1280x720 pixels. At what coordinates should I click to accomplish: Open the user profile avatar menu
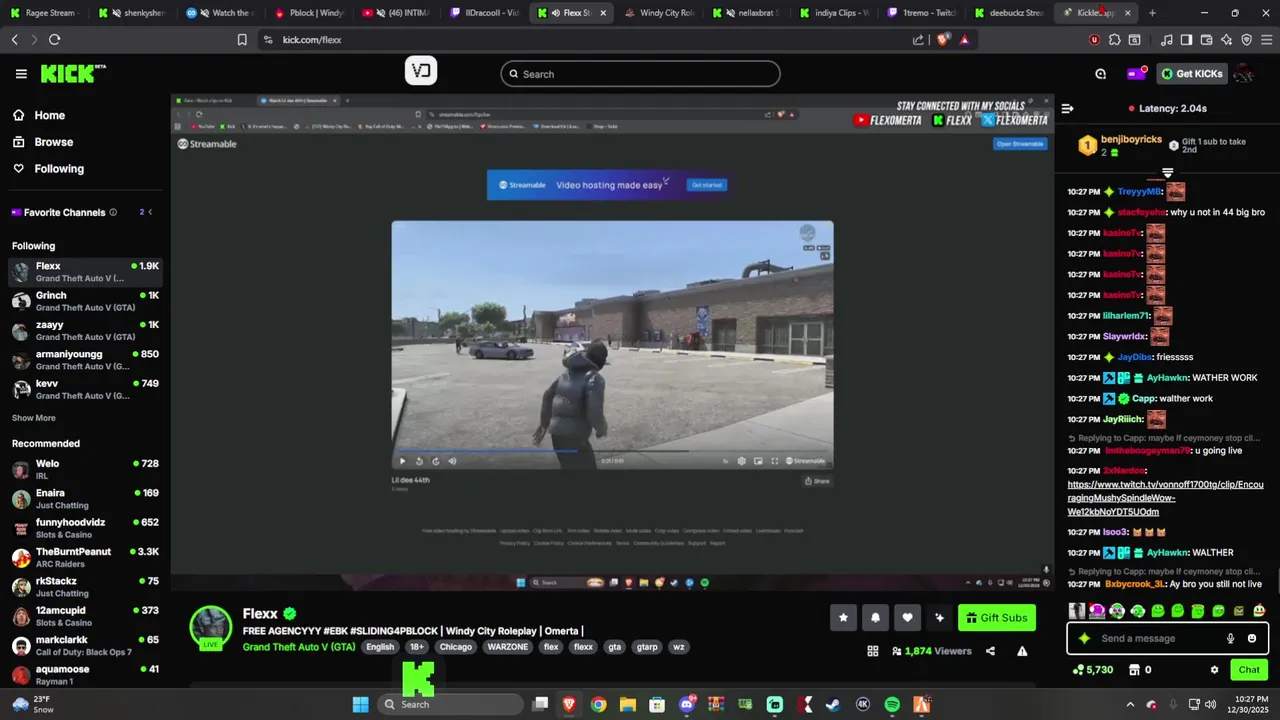point(1244,74)
